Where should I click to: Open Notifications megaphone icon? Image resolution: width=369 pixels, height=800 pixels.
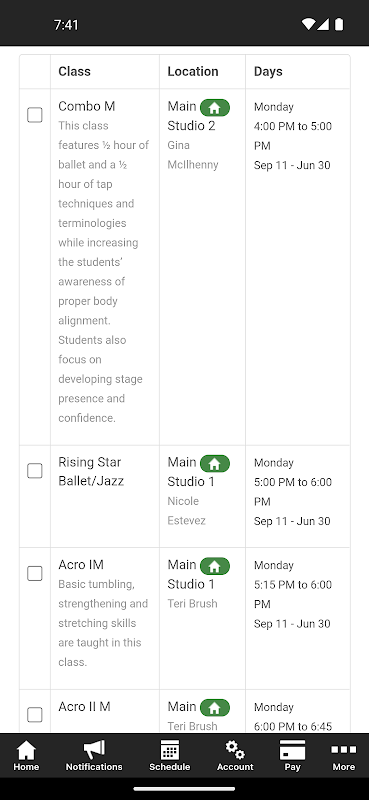94,749
